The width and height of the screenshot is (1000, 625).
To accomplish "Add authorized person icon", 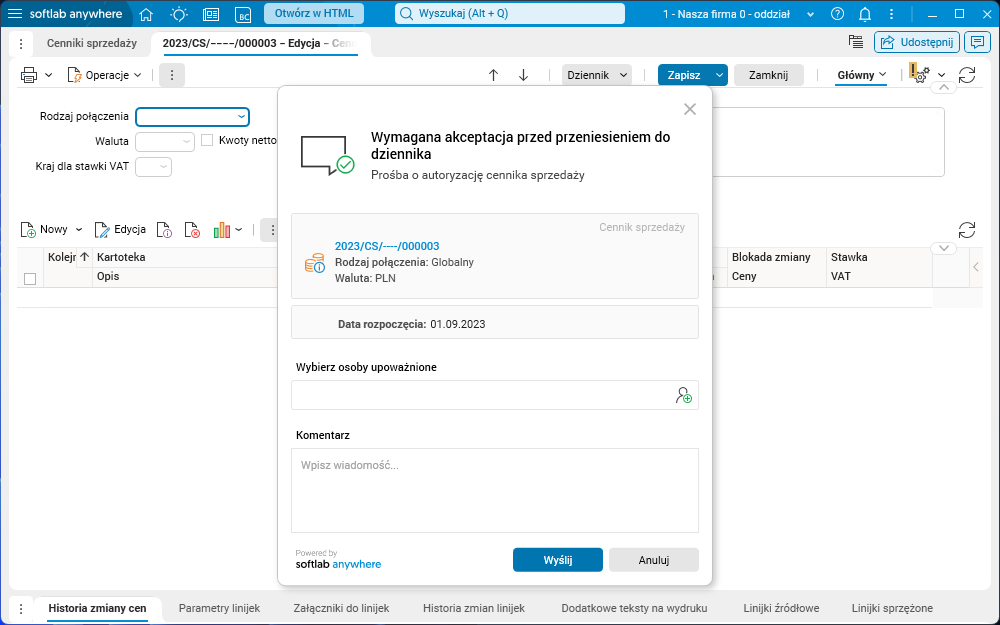I will coord(684,395).
